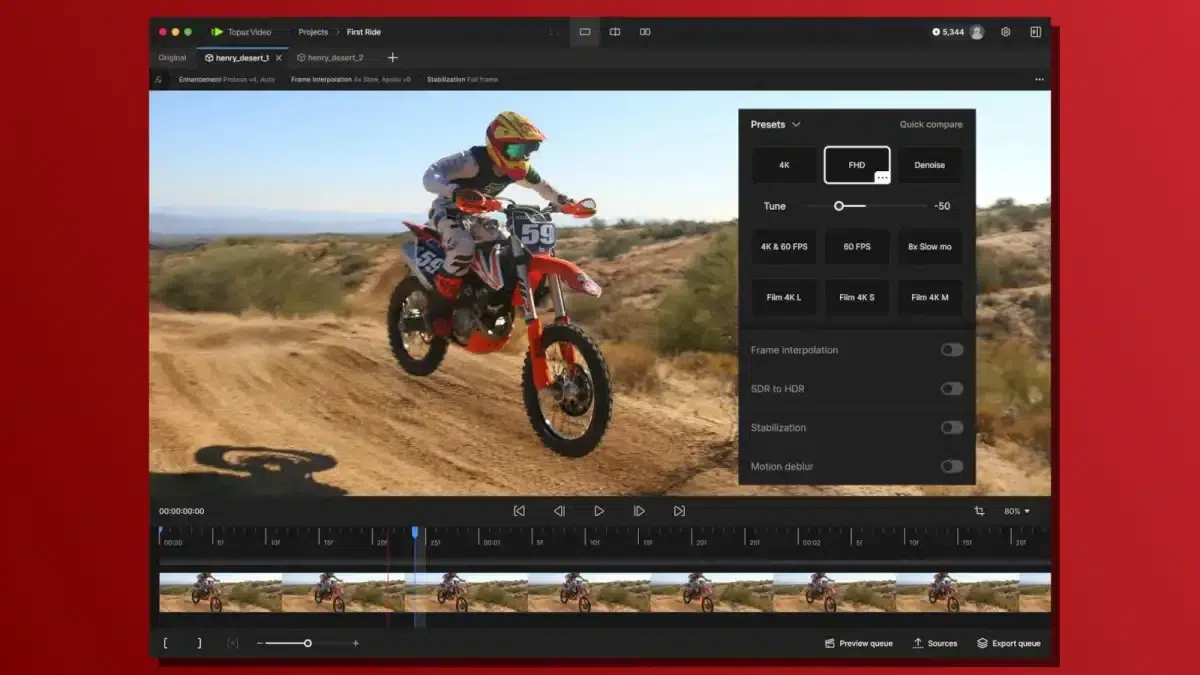The width and height of the screenshot is (1200, 675).
Task: Jump to the start of the clip
Action: [x=519, y=511]
